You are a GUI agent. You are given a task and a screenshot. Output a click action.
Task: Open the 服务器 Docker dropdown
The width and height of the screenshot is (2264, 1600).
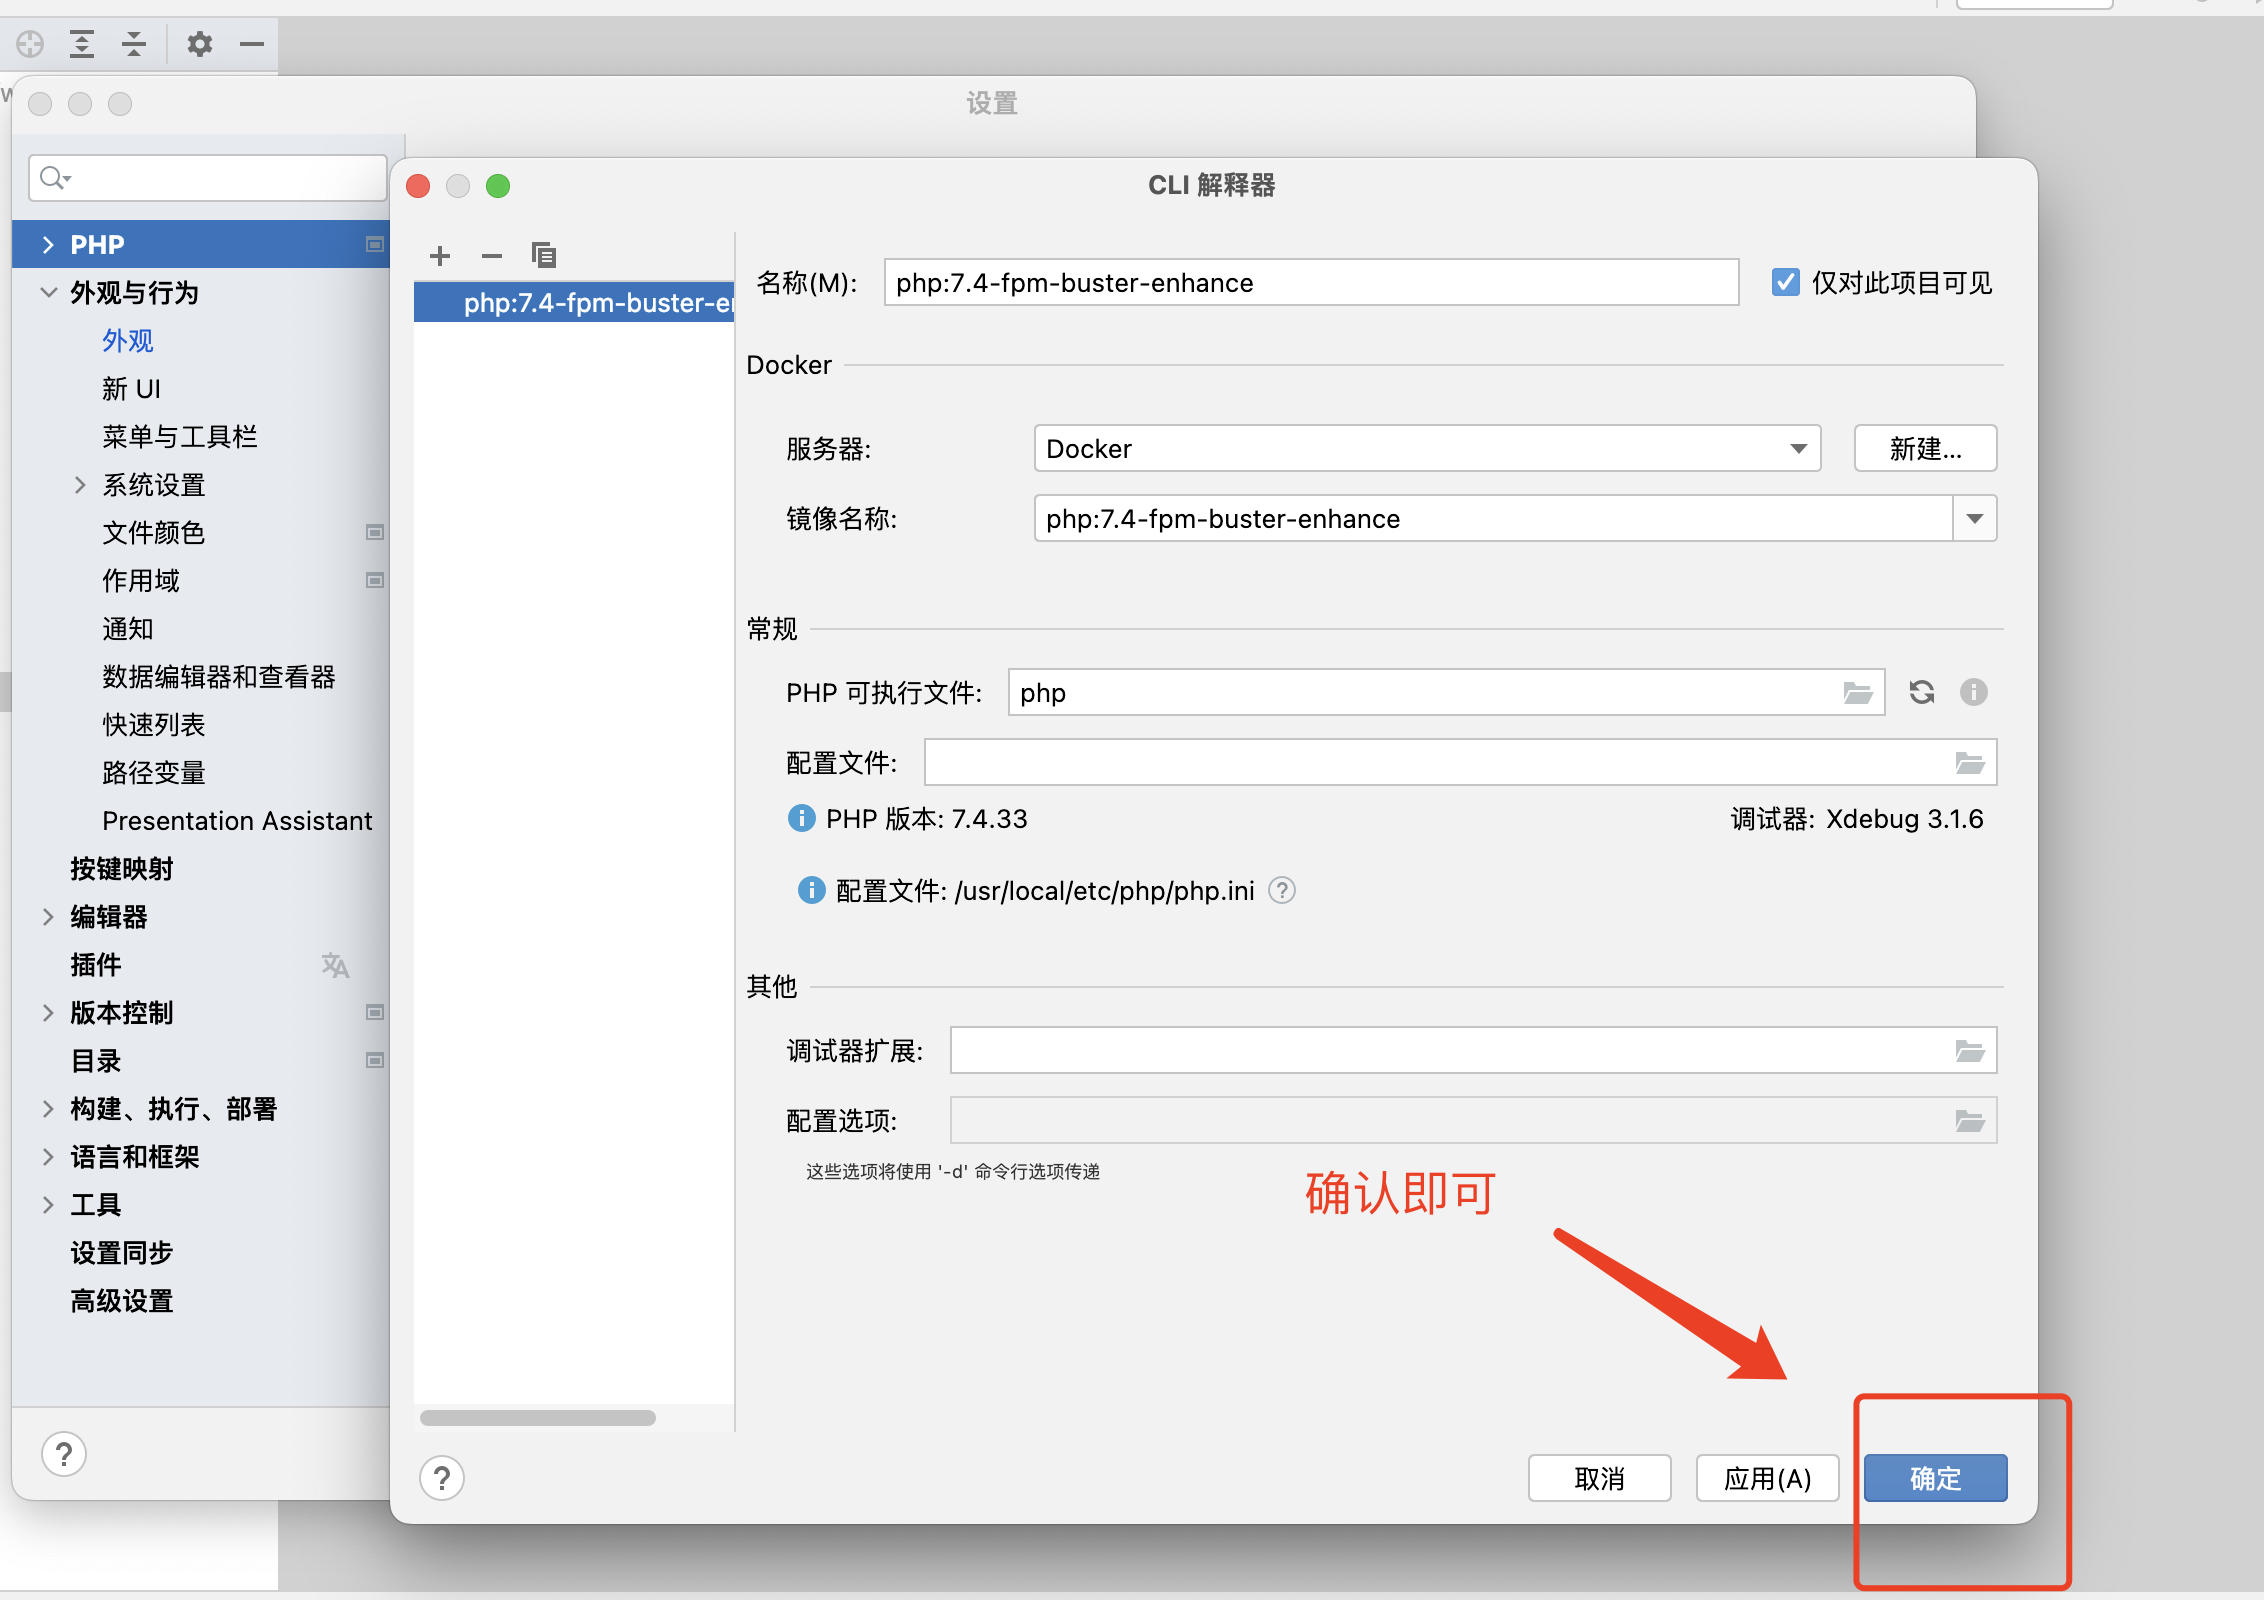pyautogui.click(x=1798, y=448)
